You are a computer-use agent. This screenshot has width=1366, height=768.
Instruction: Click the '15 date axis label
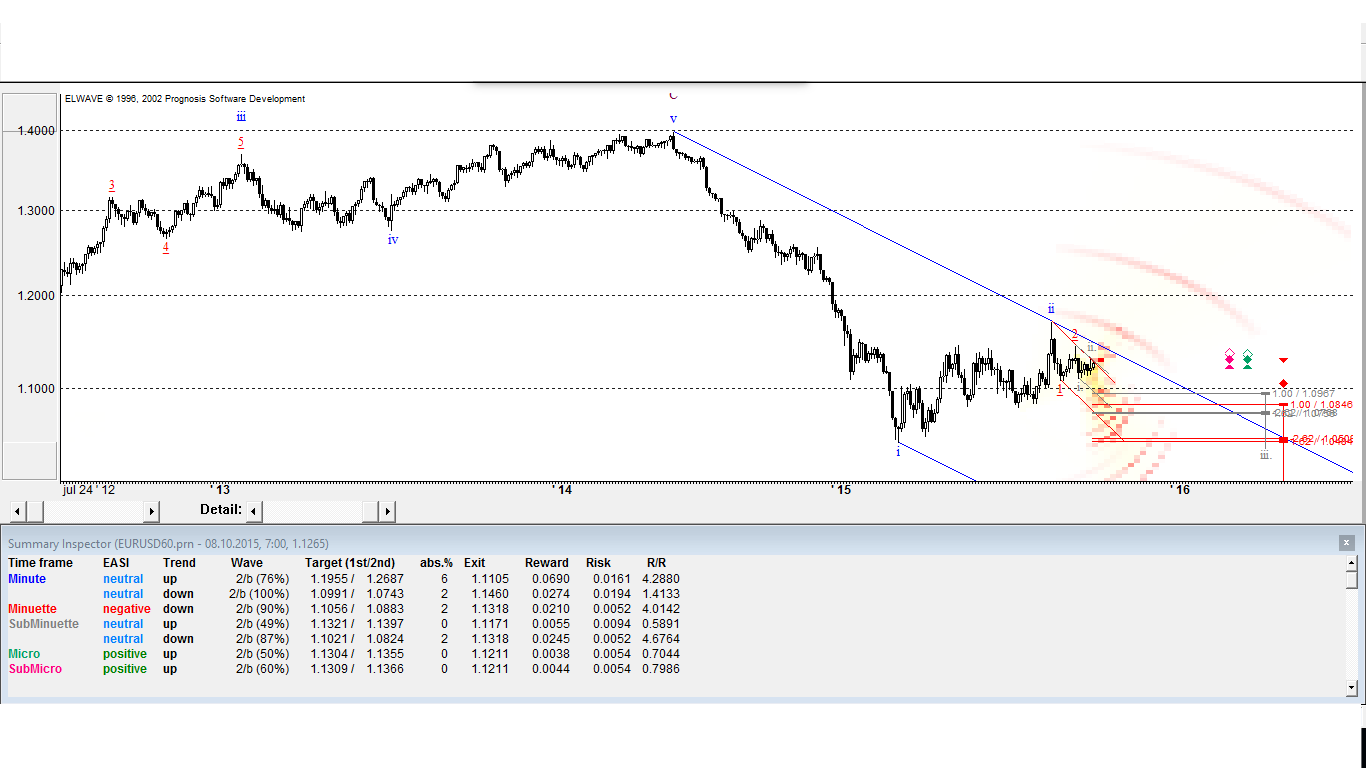coord(840,490)
